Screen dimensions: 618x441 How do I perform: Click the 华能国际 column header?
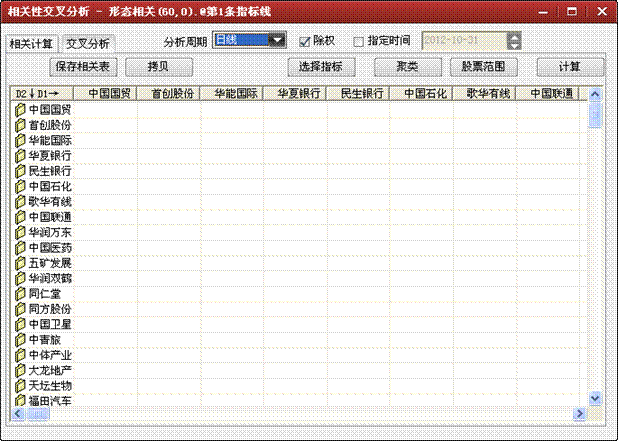(232, 93)
